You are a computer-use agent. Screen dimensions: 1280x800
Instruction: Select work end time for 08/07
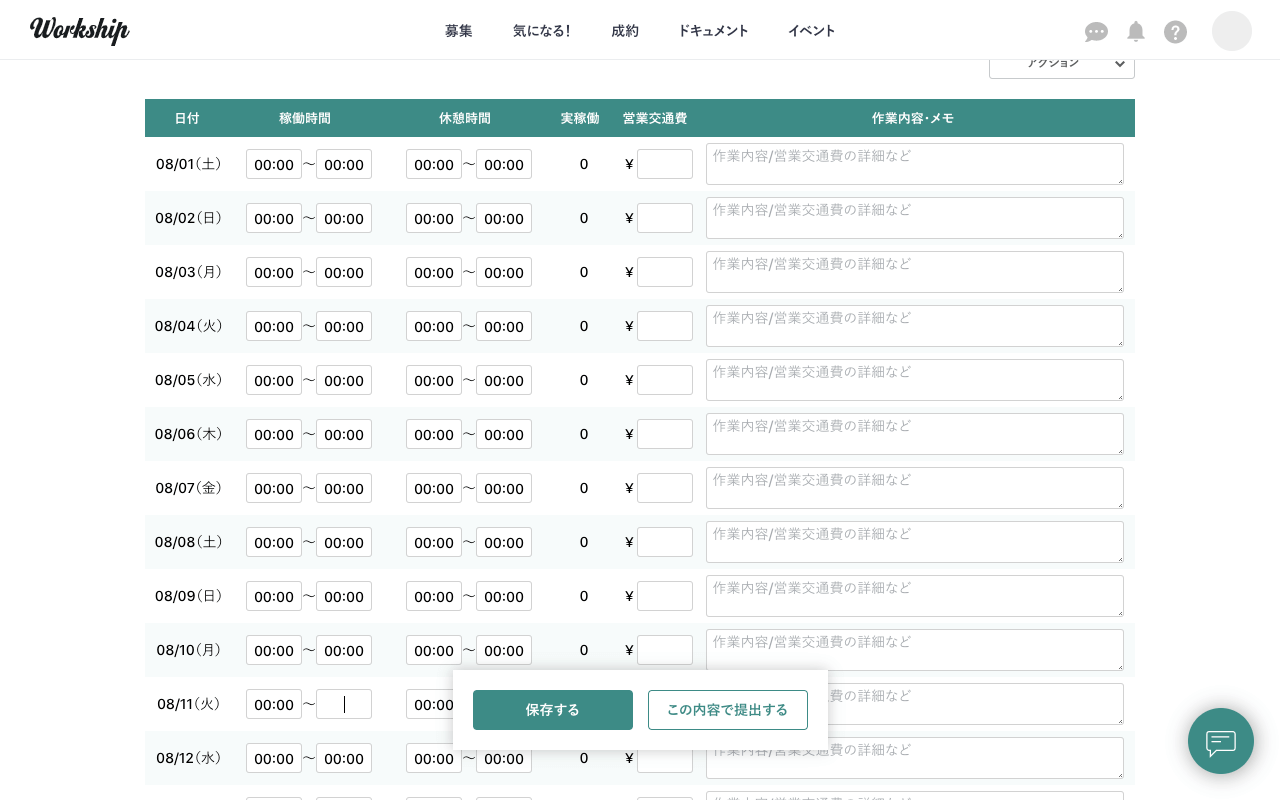(344, 488)
